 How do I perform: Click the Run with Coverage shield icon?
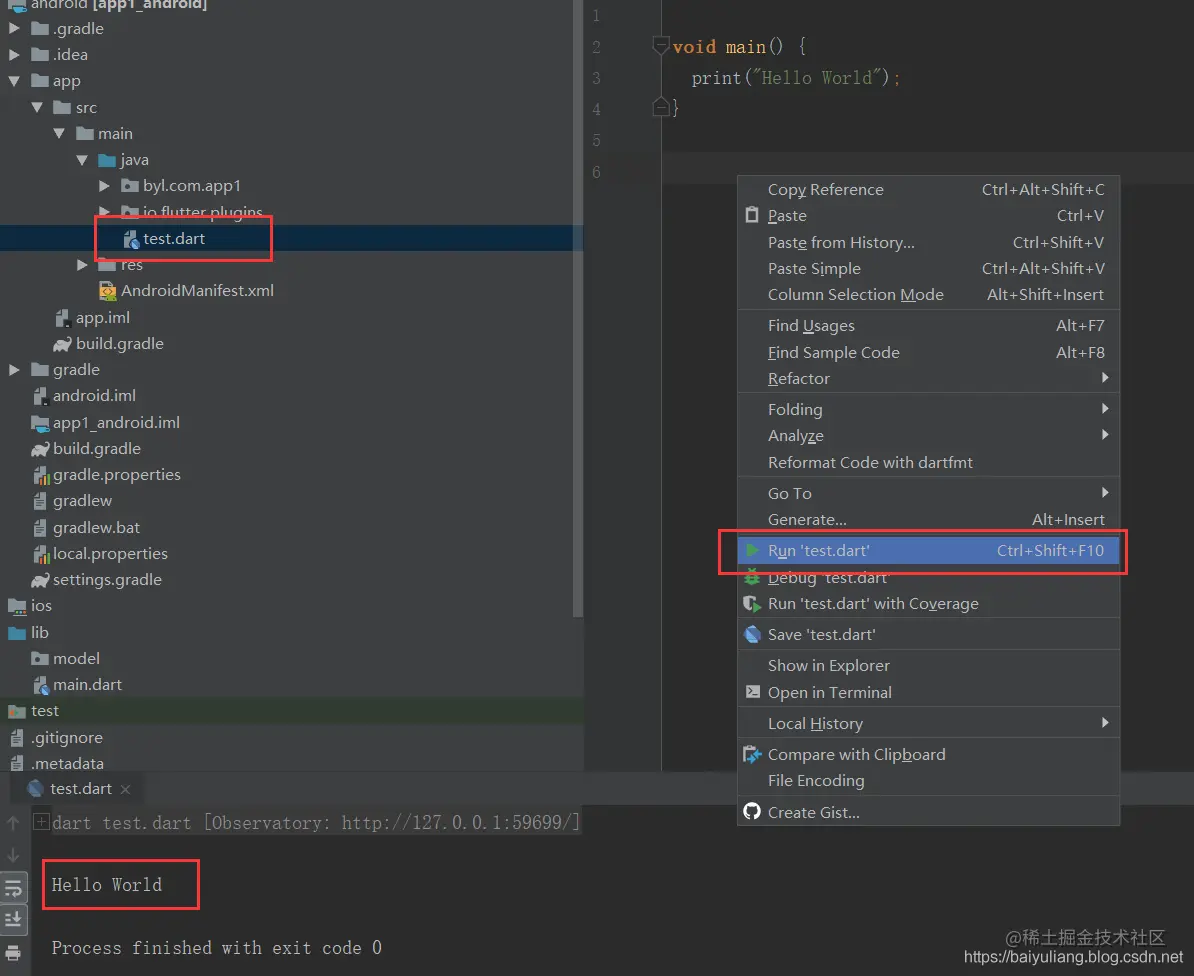click(x=752, y=604)
